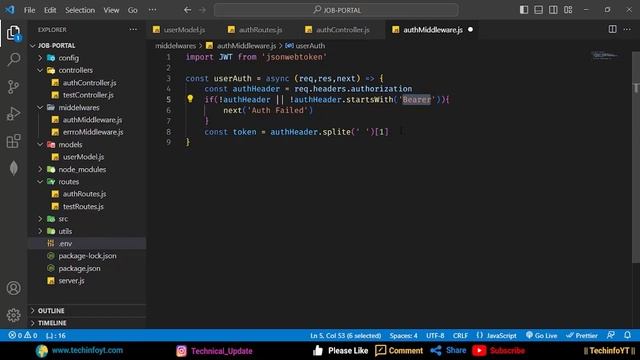Toggle the bottom panel layout icon
The width and height of the screenshot is (640, 360).
tap(539, 10)
